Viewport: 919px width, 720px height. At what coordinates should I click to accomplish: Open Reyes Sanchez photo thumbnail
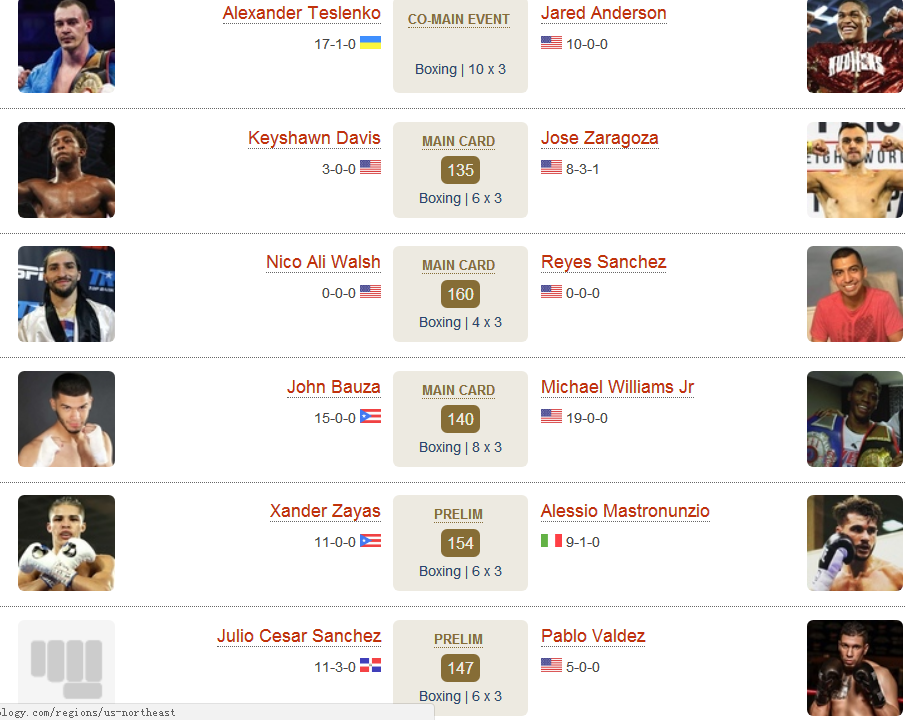pyautogui.click(x=855, y=294)
